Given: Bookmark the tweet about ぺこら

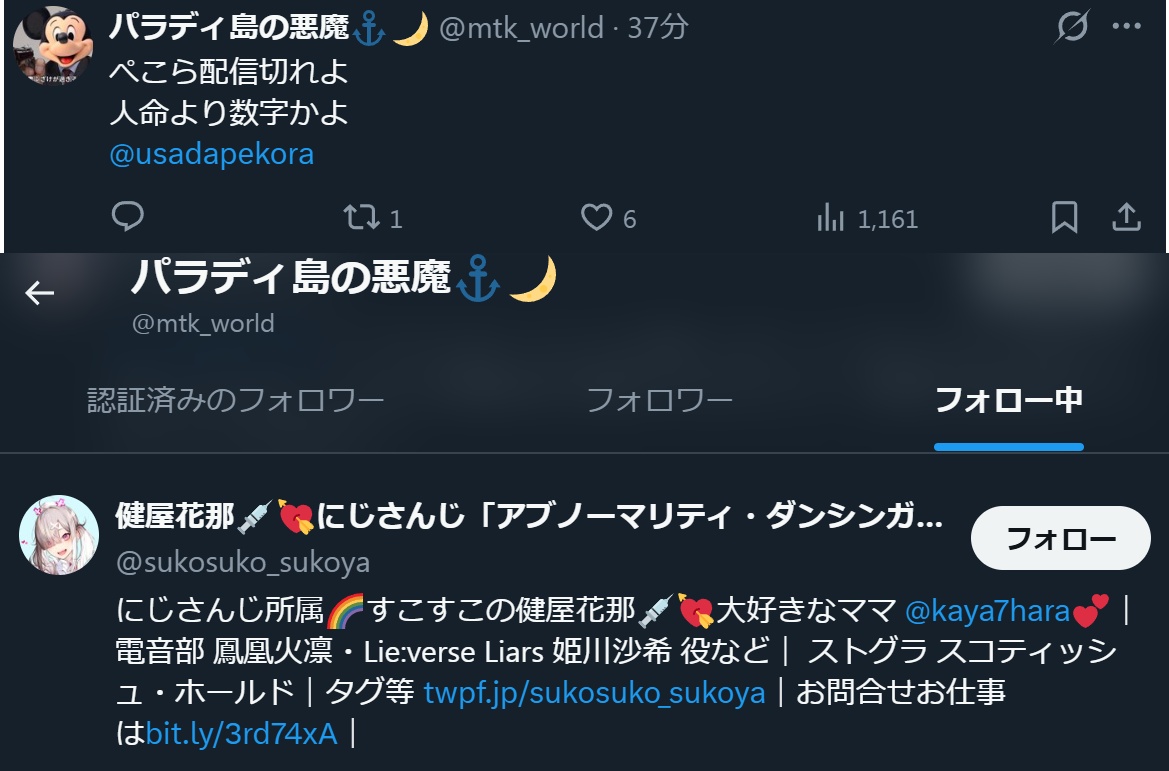Looking at the screenshot, I should point(1064,218).
